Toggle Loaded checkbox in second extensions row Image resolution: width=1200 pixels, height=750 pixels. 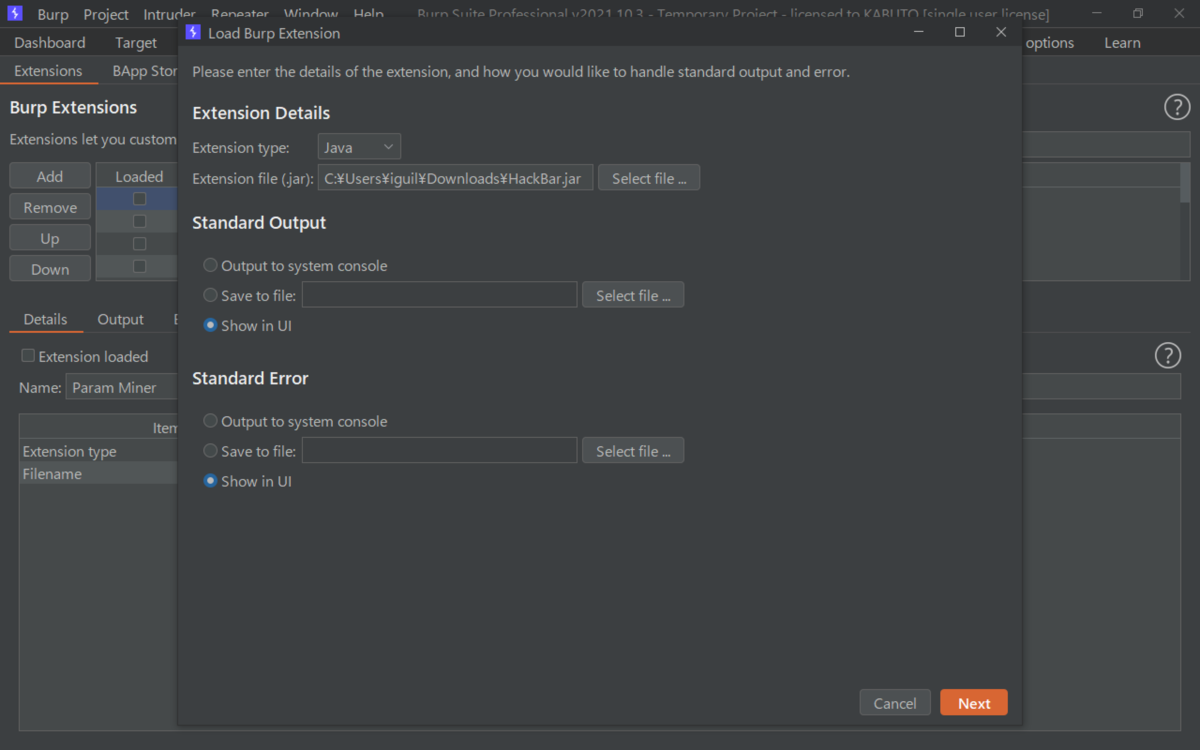click(140, 221)
